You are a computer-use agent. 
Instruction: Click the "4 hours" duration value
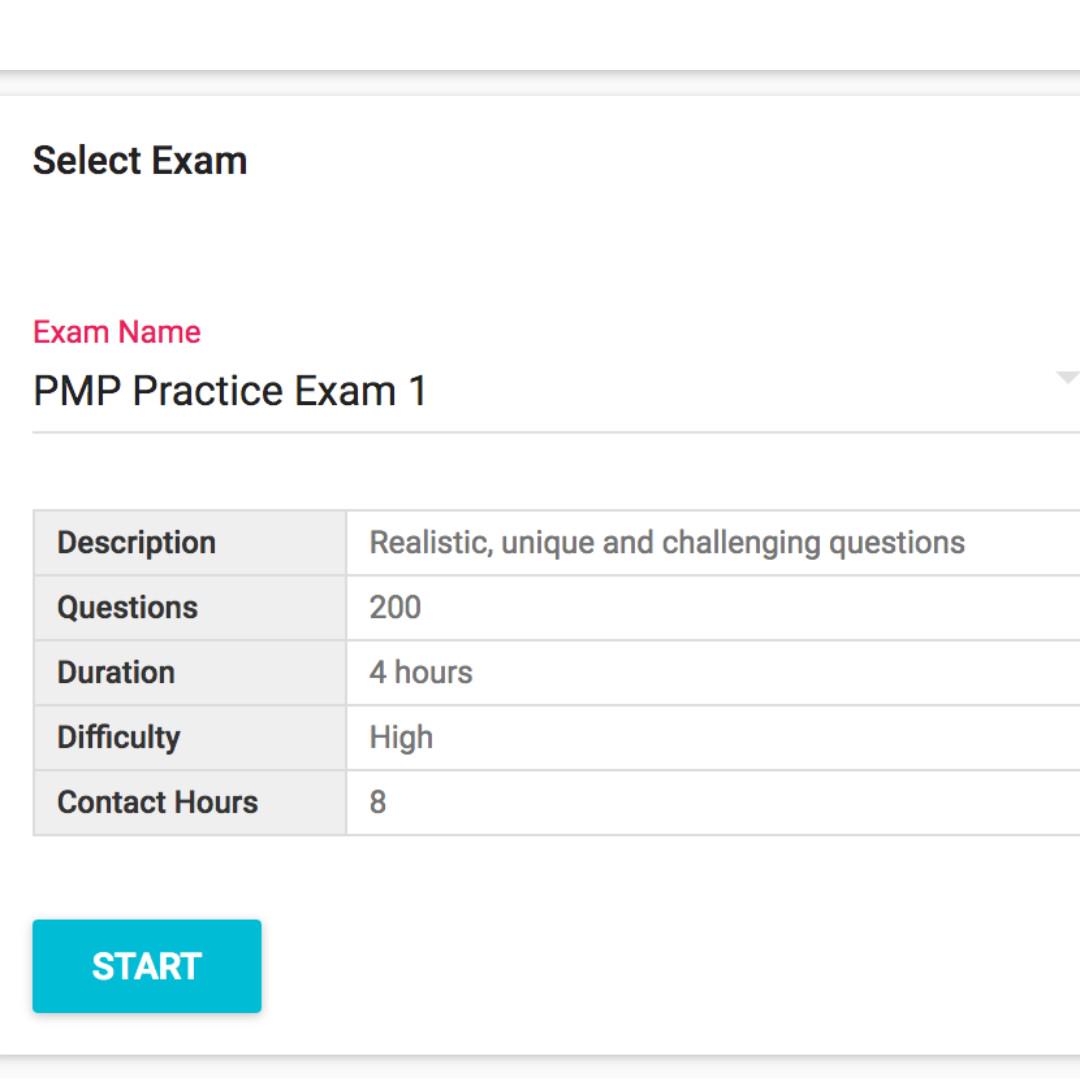(420, 672)
